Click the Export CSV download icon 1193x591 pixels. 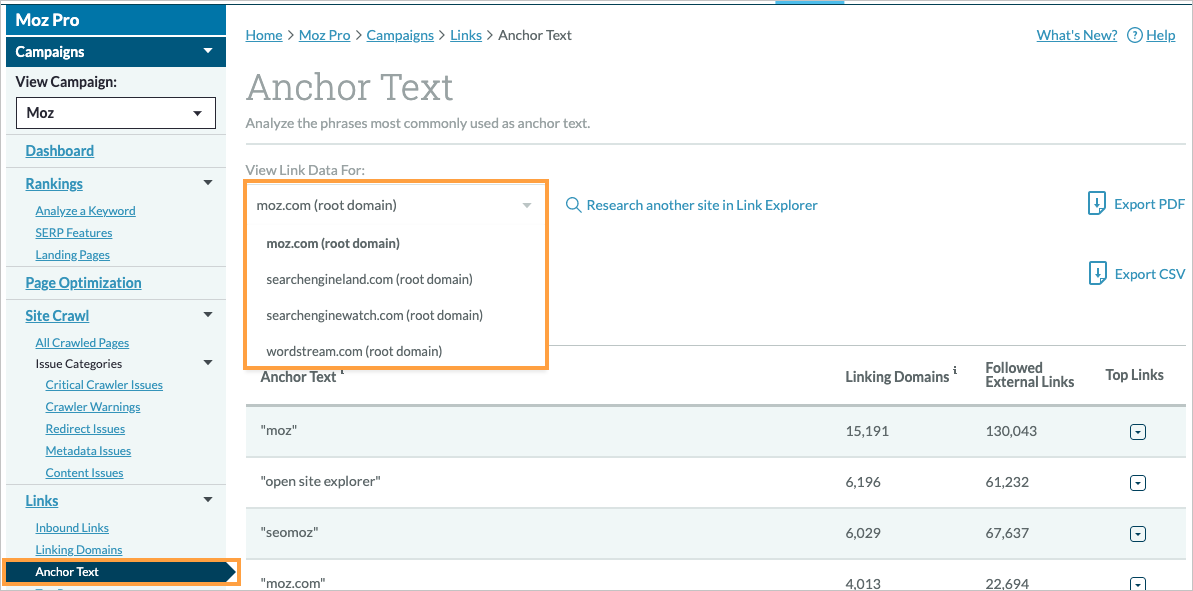coord(1096,273)
